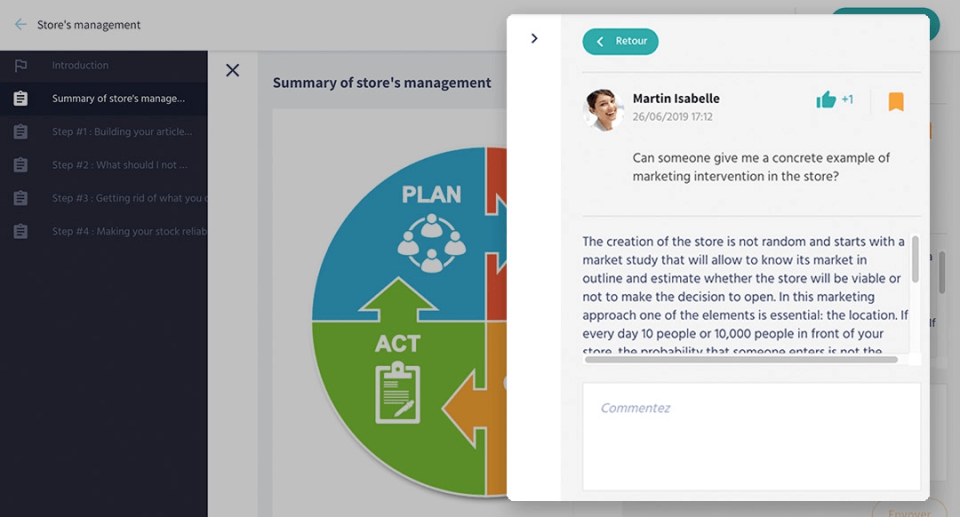Close the lesson sidebar with the X

click(233, 70)
